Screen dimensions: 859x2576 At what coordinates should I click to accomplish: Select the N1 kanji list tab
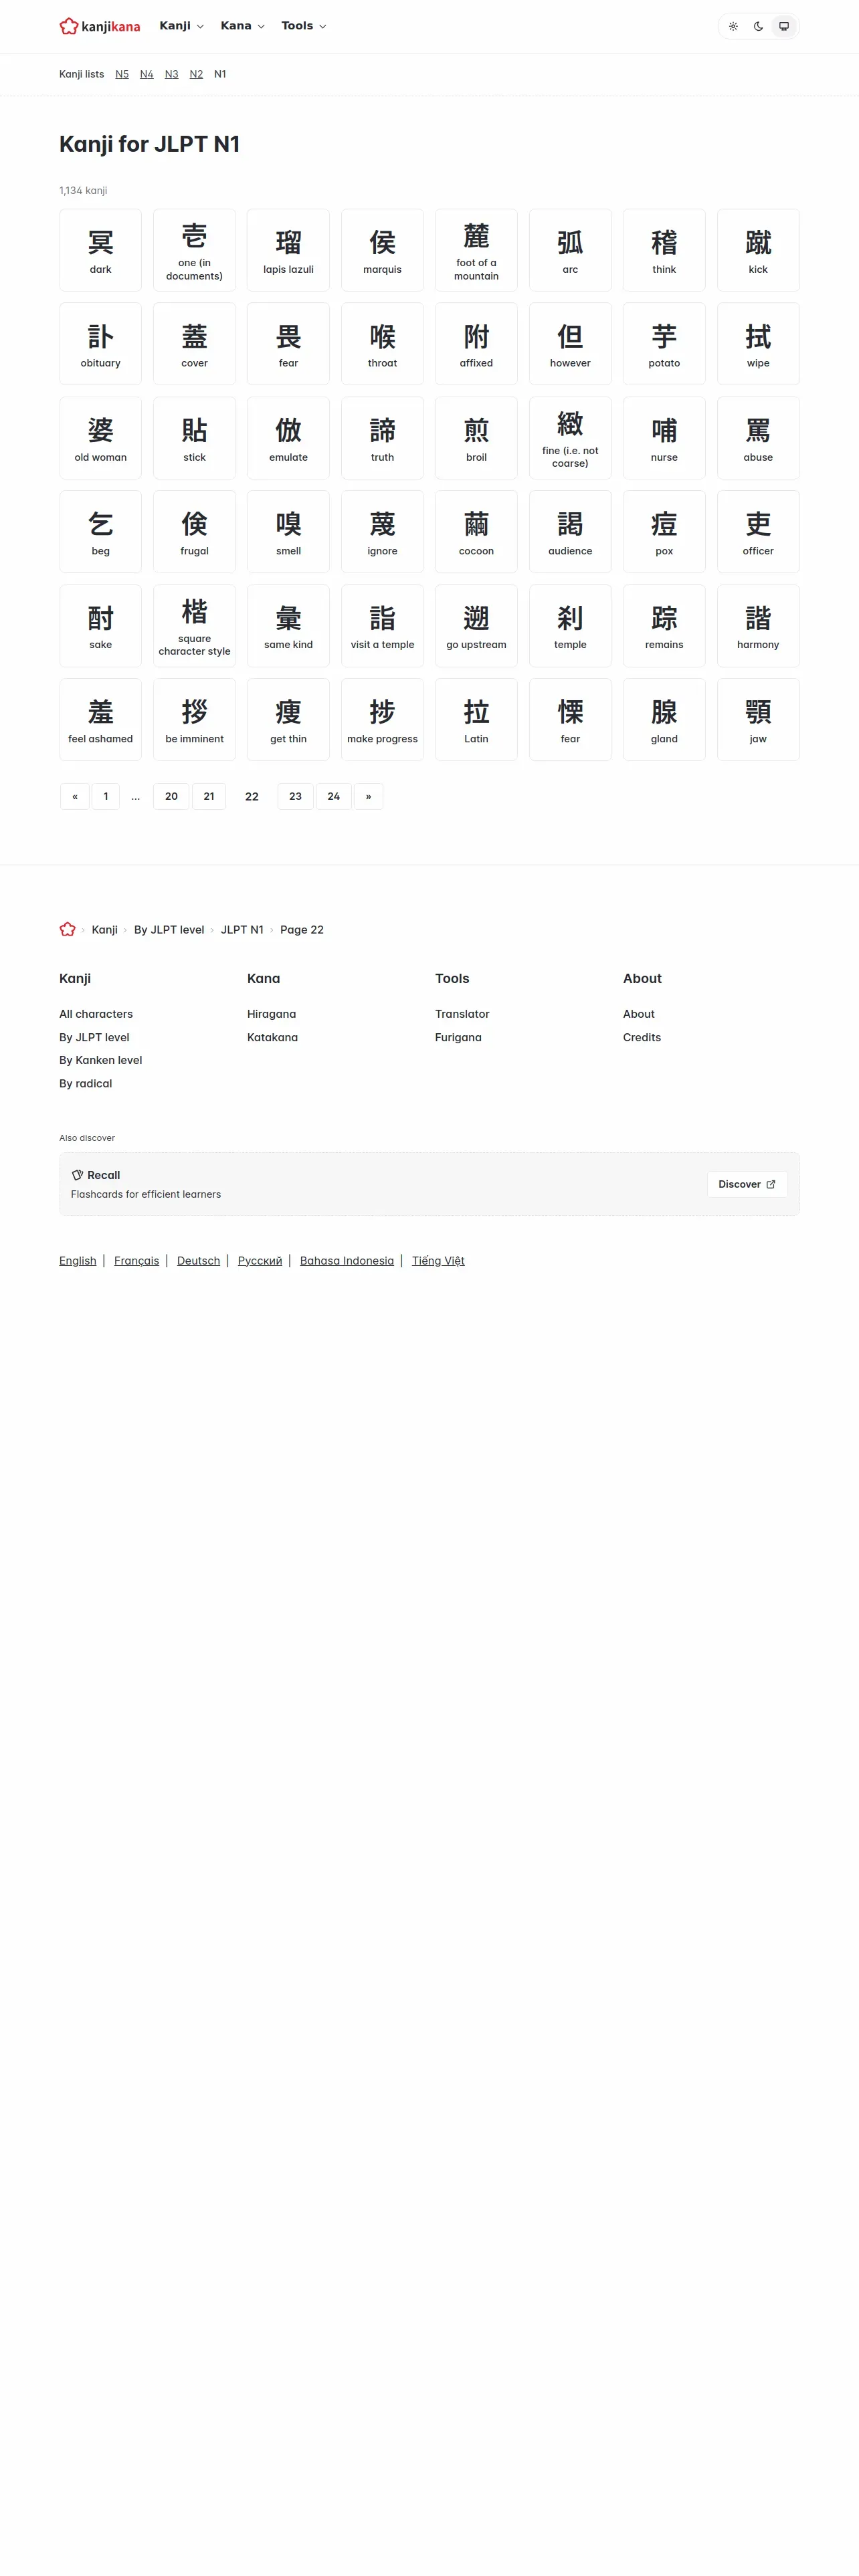(x=220, y=74)
